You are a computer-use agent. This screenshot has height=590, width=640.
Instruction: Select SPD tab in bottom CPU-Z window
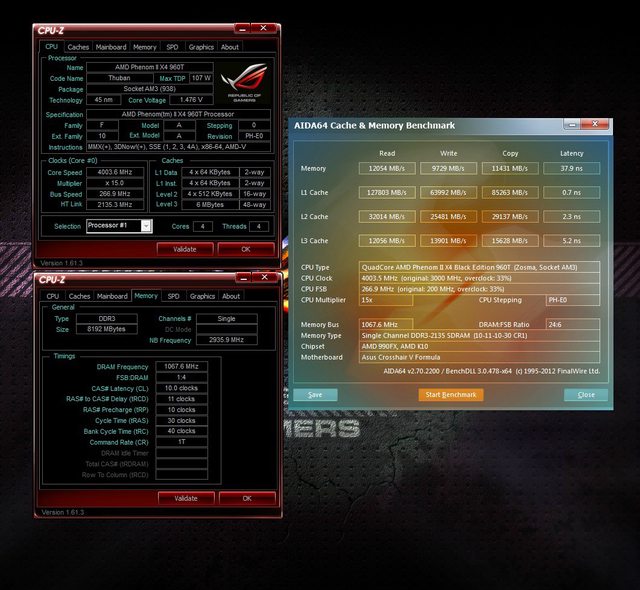click(173, 296)
